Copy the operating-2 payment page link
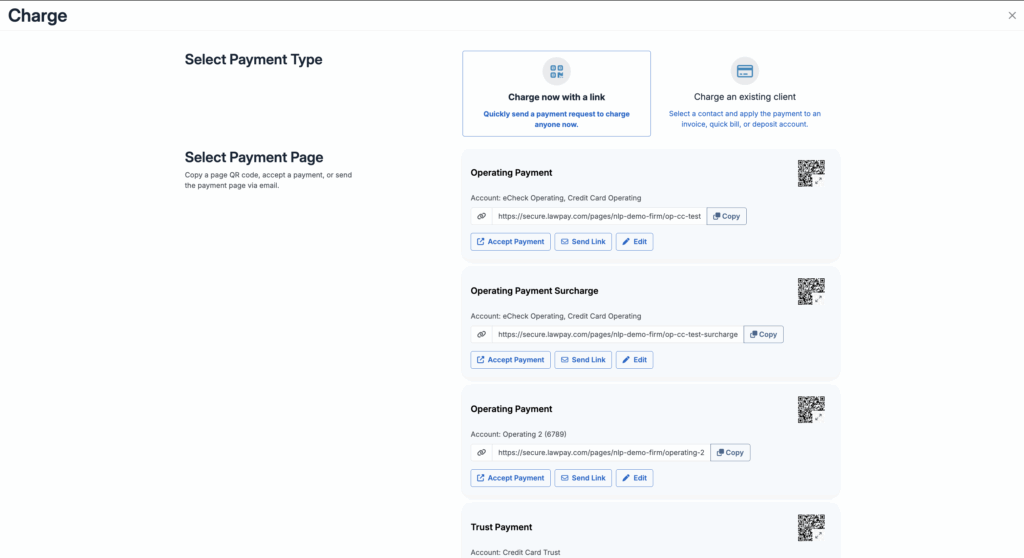 click(730, 452)
